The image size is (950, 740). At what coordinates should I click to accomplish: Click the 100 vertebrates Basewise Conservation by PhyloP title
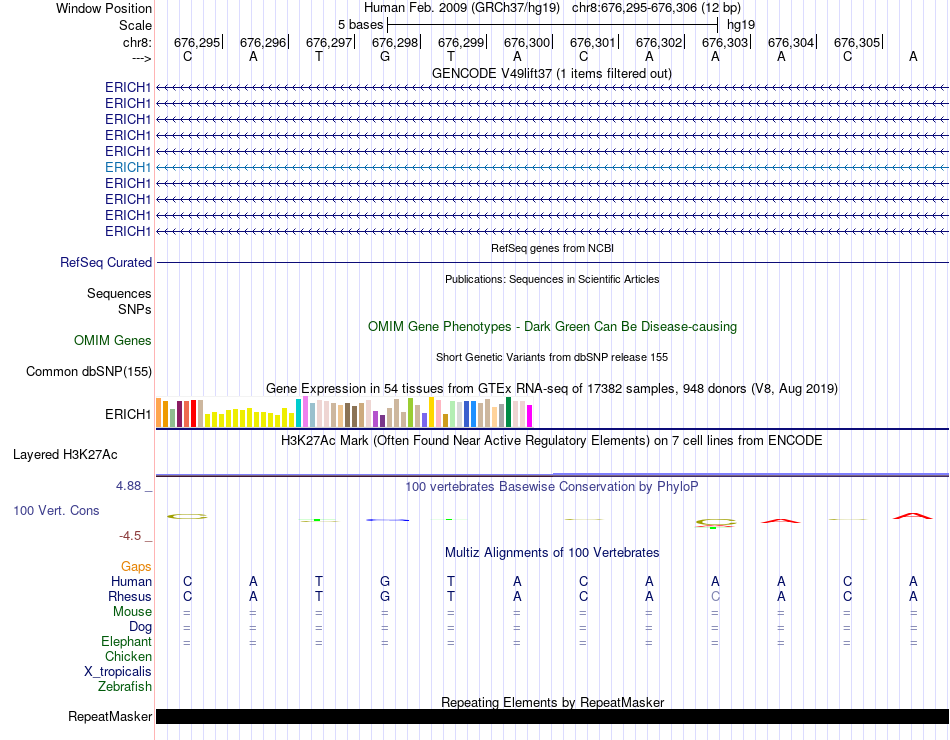click(551, 486)
